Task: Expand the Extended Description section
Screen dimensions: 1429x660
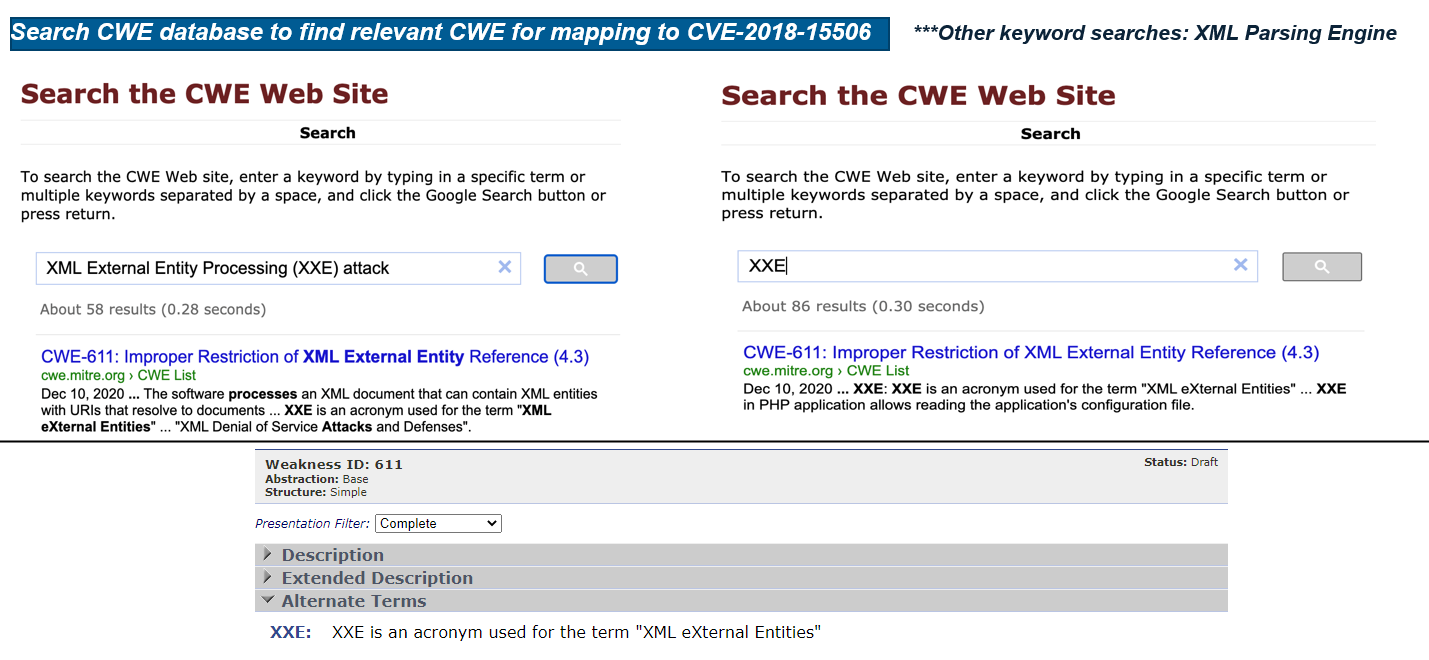Action: (741, 578)
